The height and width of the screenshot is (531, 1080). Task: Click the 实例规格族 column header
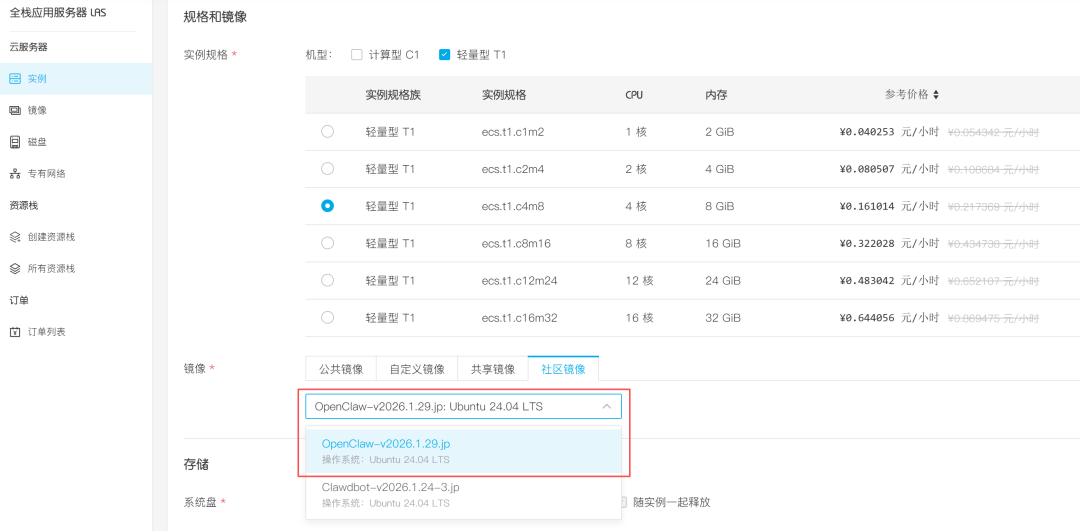pyautogui.click(x=393, y=95)
